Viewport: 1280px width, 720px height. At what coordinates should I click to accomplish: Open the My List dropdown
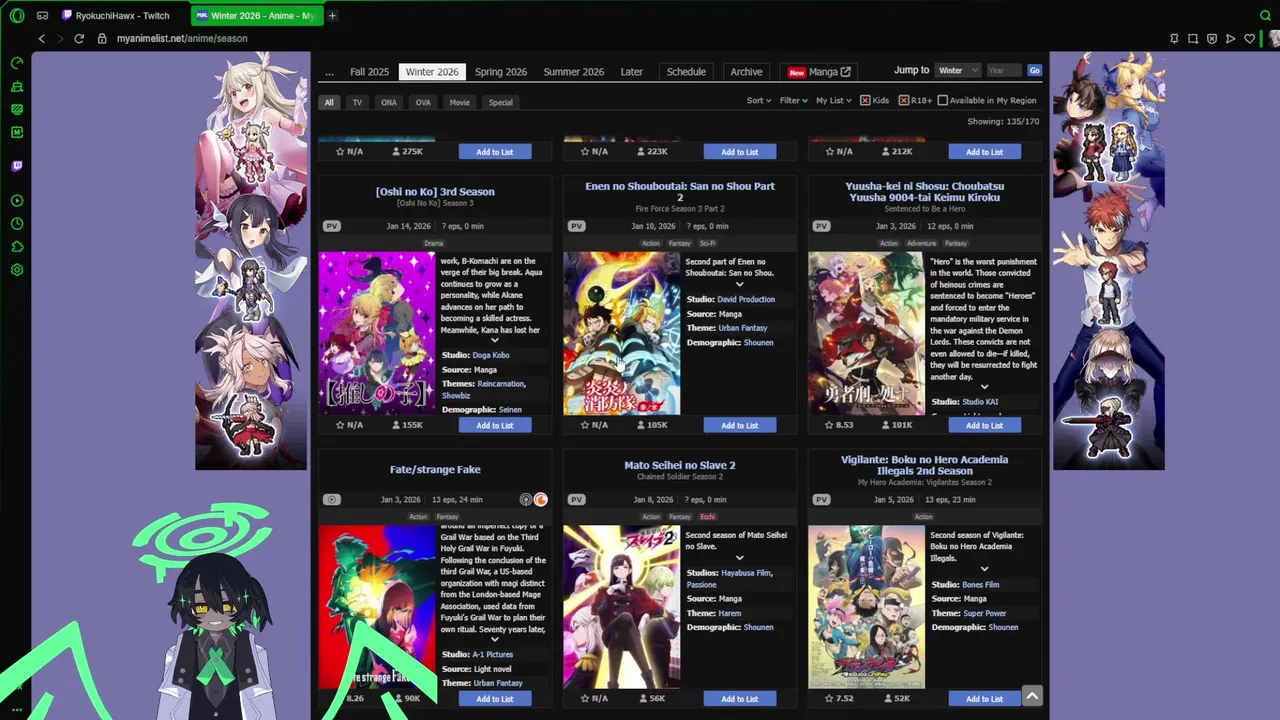coord(833,100)
